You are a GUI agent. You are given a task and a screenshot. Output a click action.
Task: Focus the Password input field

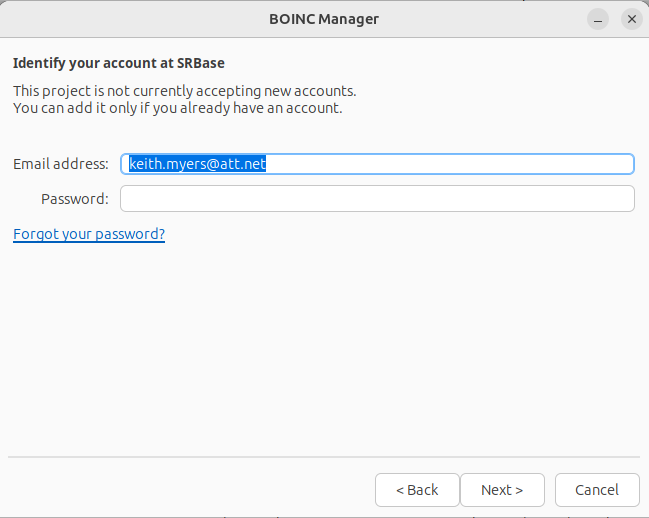(x=377, y=199)
